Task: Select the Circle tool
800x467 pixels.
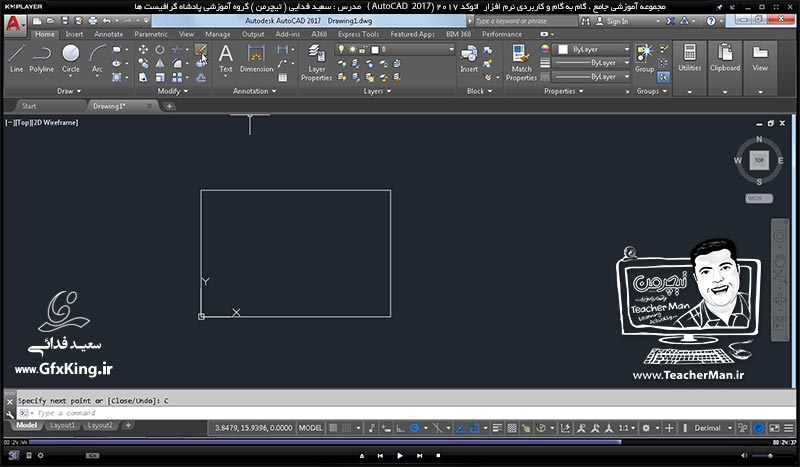Action: coord(70,59)
